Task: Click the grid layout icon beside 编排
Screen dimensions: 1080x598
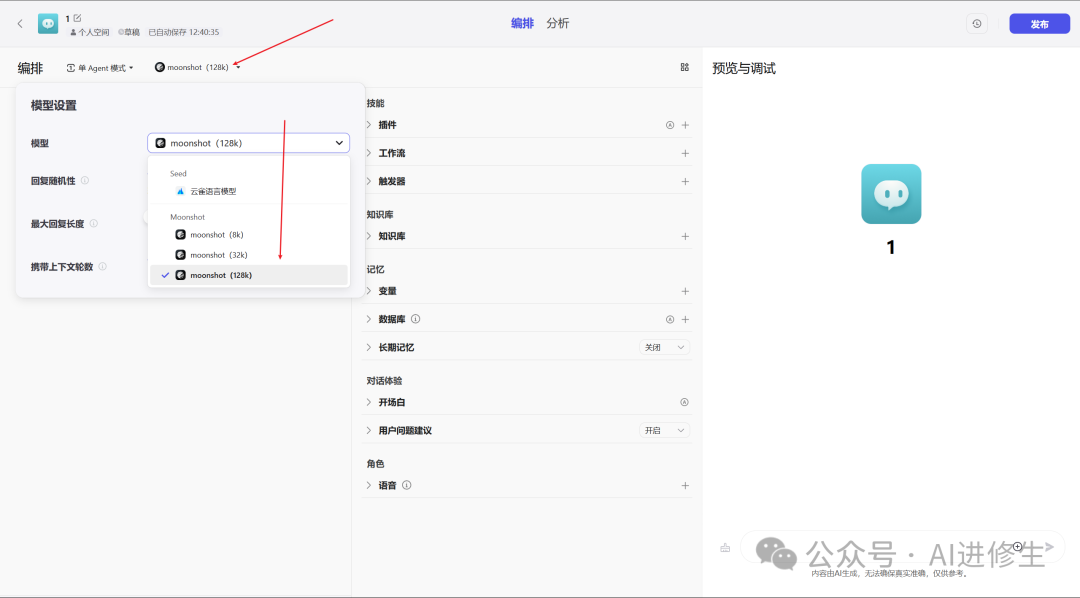Action: click(x=685, y=67)
